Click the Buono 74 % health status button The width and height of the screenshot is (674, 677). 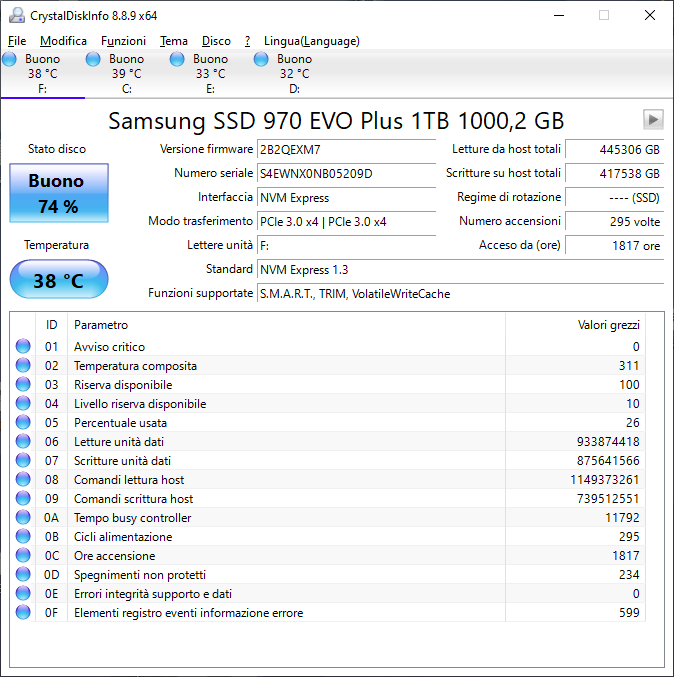click(59, 193)
